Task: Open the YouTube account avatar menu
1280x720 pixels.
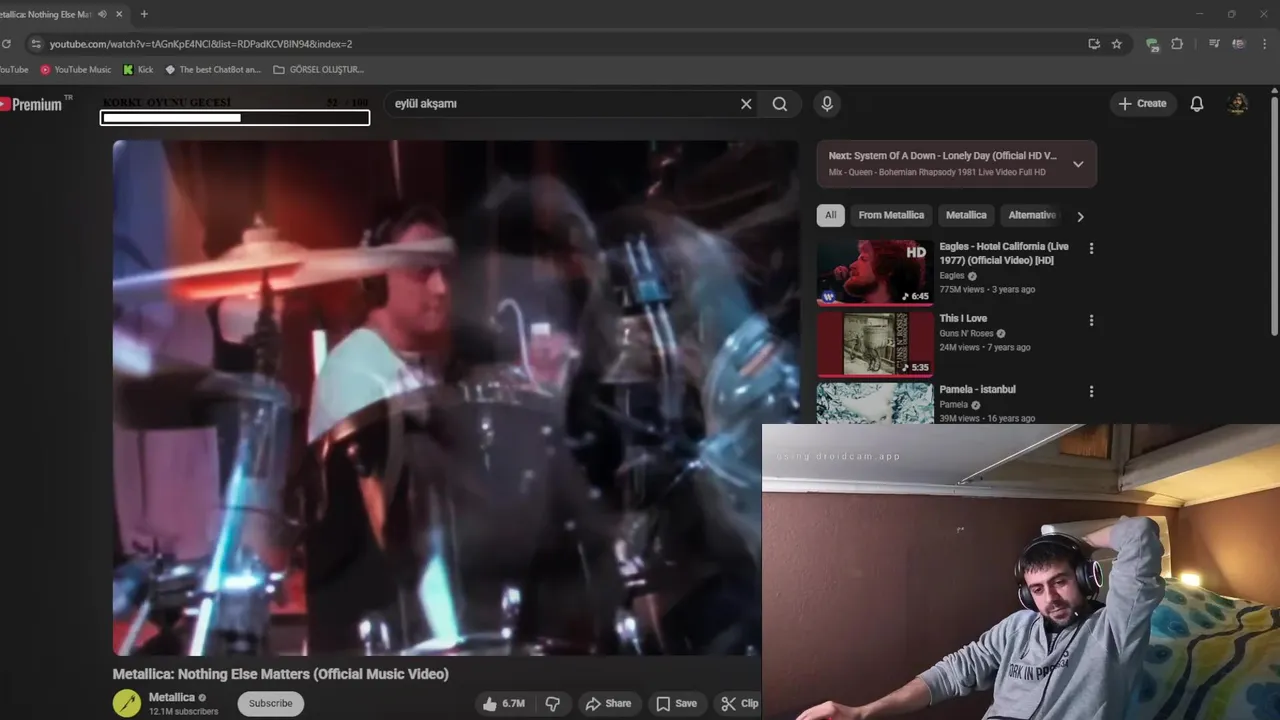Action: coord(1238,104)
